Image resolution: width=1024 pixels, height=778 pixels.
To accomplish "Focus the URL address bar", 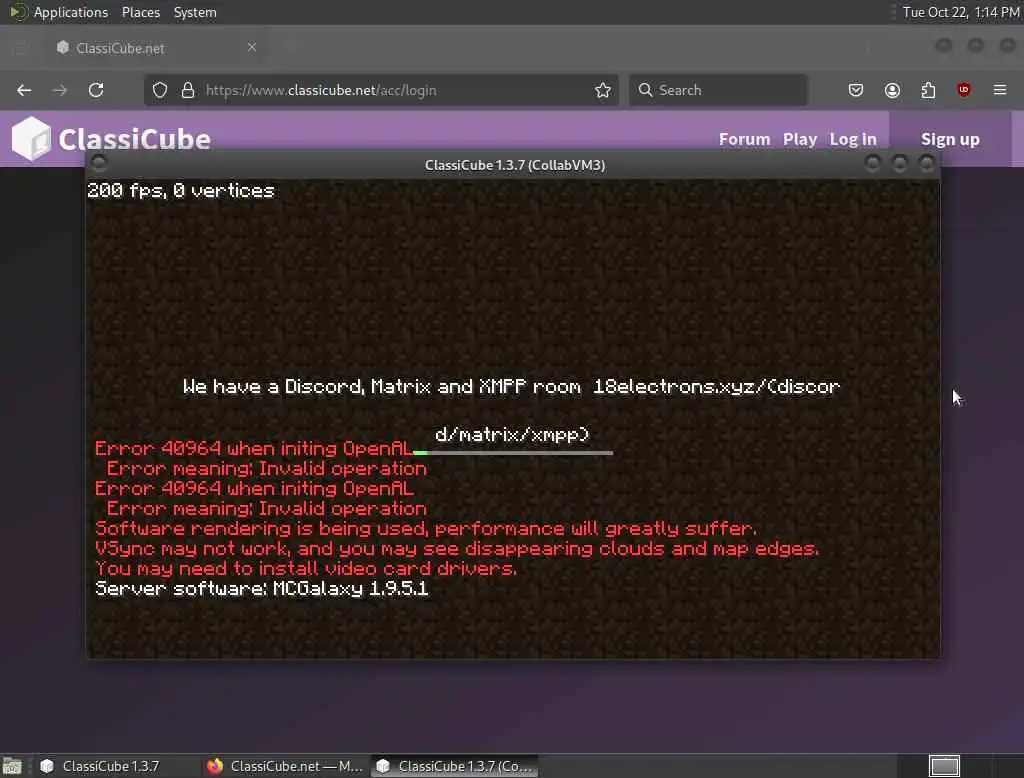I will click(x=381, y=90).
